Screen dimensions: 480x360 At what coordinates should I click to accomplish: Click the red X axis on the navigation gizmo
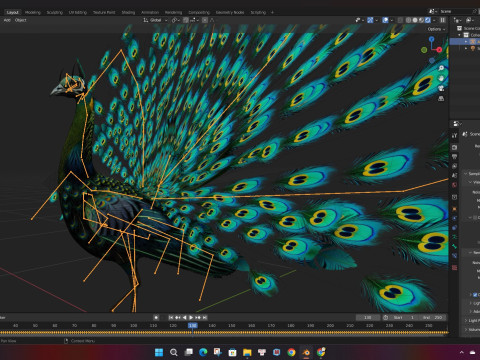tap(439, 50)
